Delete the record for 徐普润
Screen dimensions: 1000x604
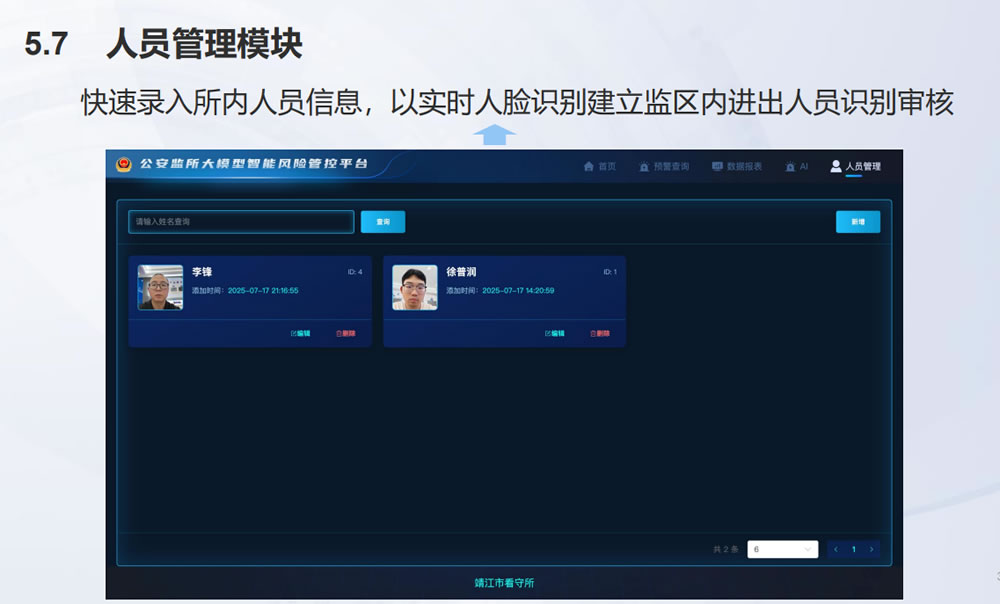click(x=600, y=333)
